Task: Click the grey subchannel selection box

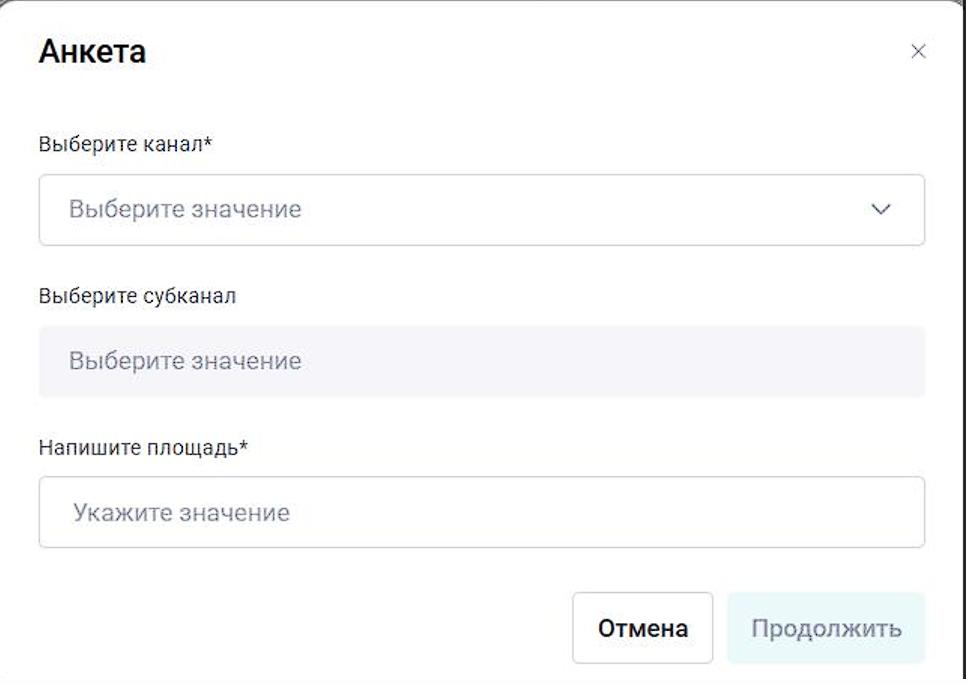Action: point(481,361)
